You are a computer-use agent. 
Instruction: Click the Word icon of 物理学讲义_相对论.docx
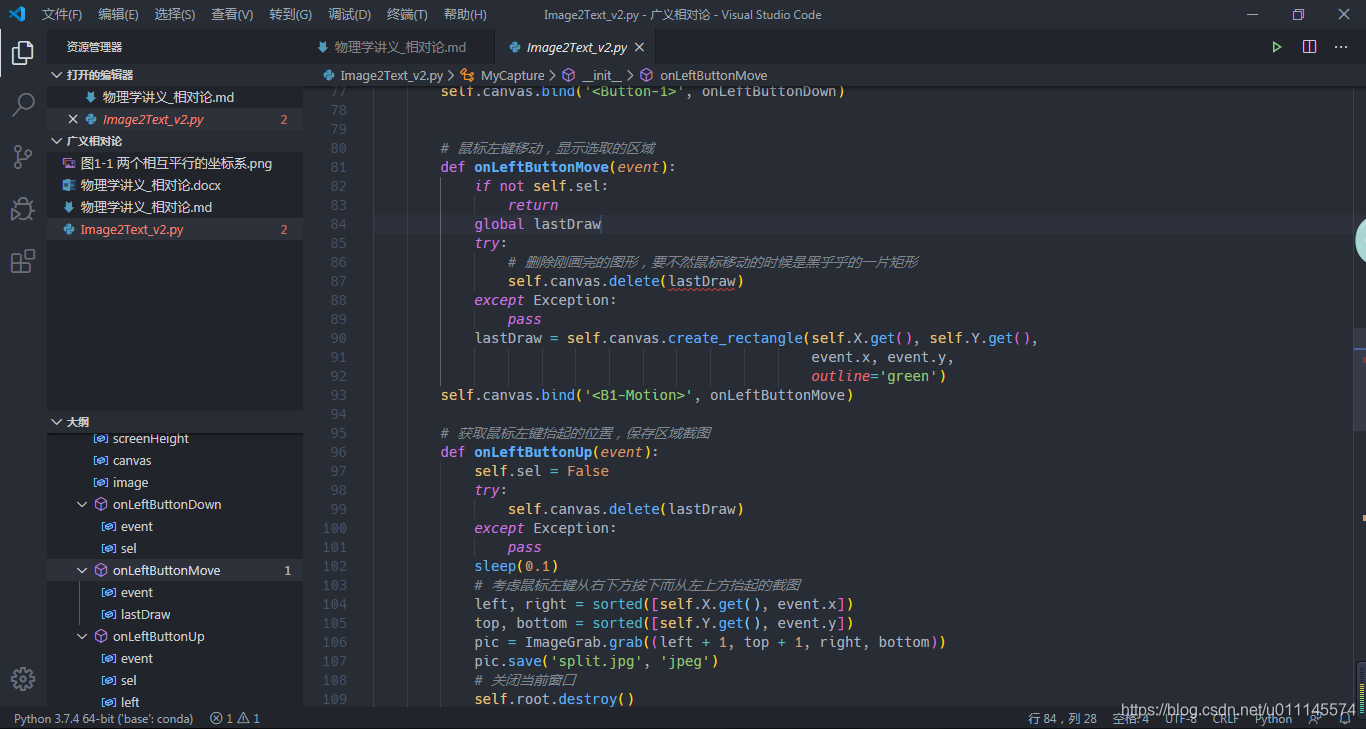pos(69,185)
